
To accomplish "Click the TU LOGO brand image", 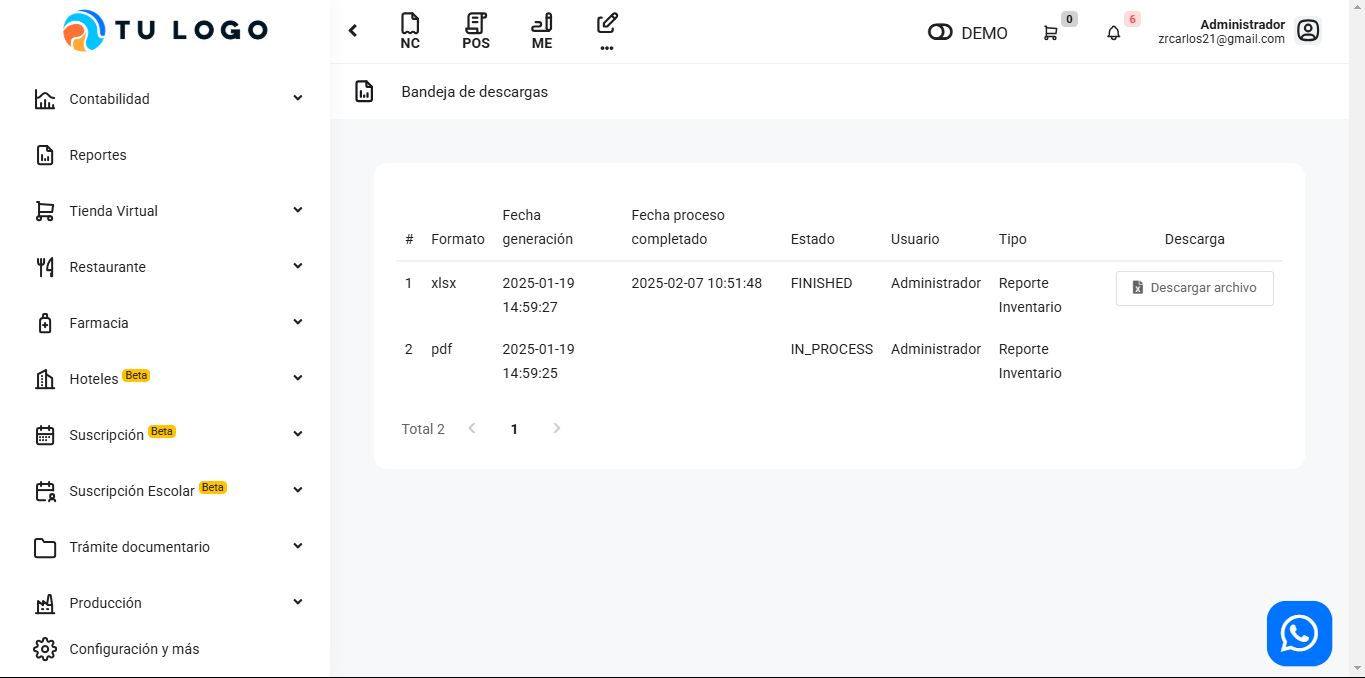I will 165,31.
